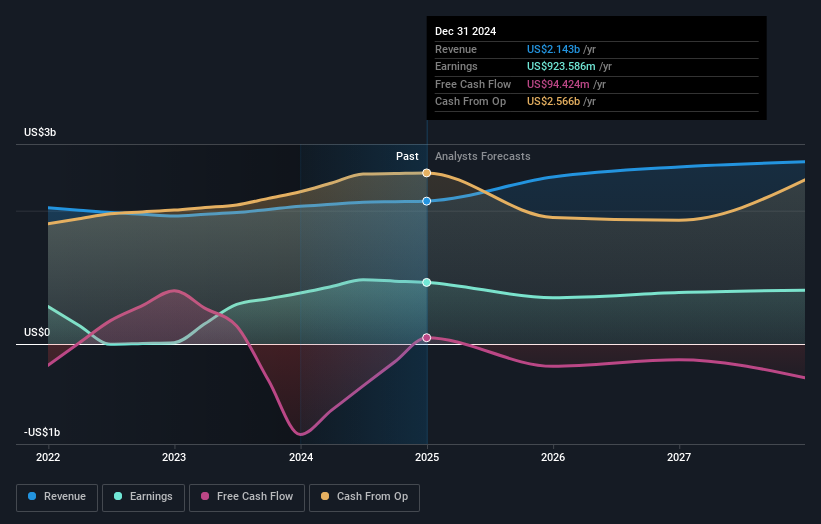Screen dimensions: 821x524
Task: Toggle the Cash From Op legend button
Action: click(364, 497)
